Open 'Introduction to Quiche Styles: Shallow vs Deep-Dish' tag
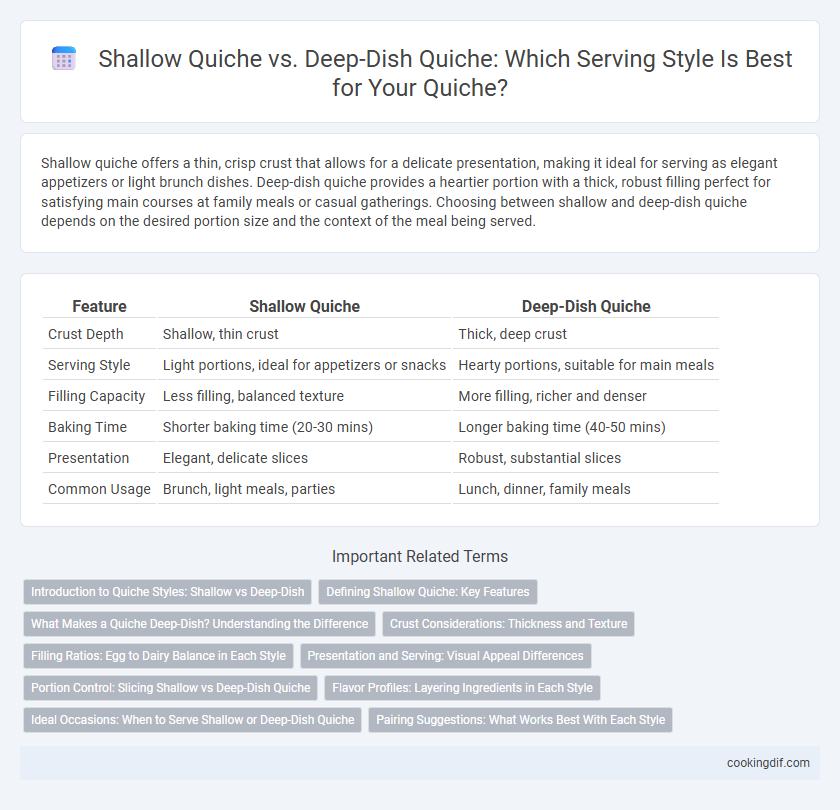Image resolution: width=840 pixels, height=810 pixels. 168,591
